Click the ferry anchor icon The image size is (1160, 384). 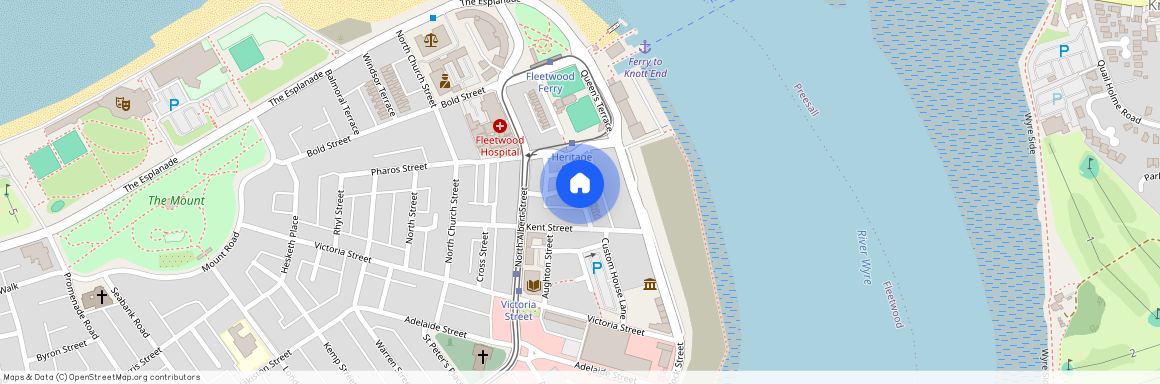[x=644, y=47]
